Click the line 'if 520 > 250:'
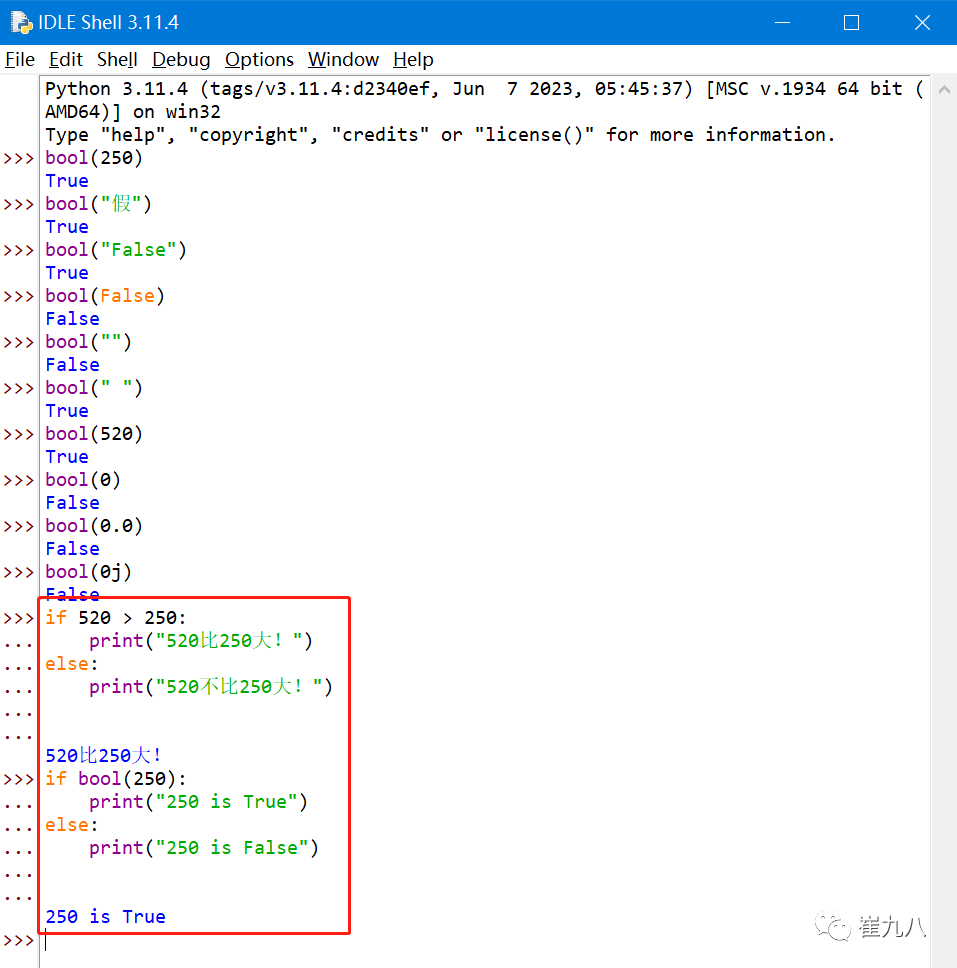Viewport: 957px width, 968px height. click(x=115, y=618)
